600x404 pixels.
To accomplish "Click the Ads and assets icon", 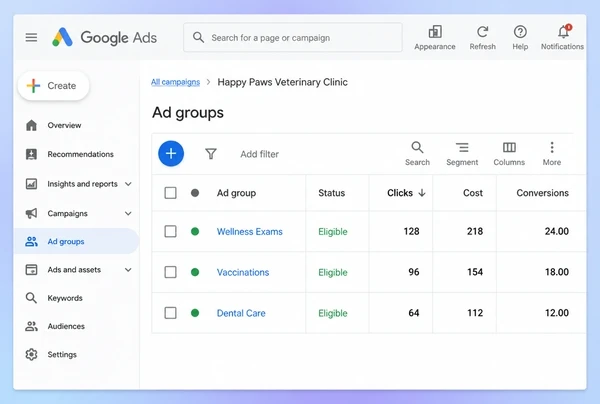I will (x=31, y=270).
